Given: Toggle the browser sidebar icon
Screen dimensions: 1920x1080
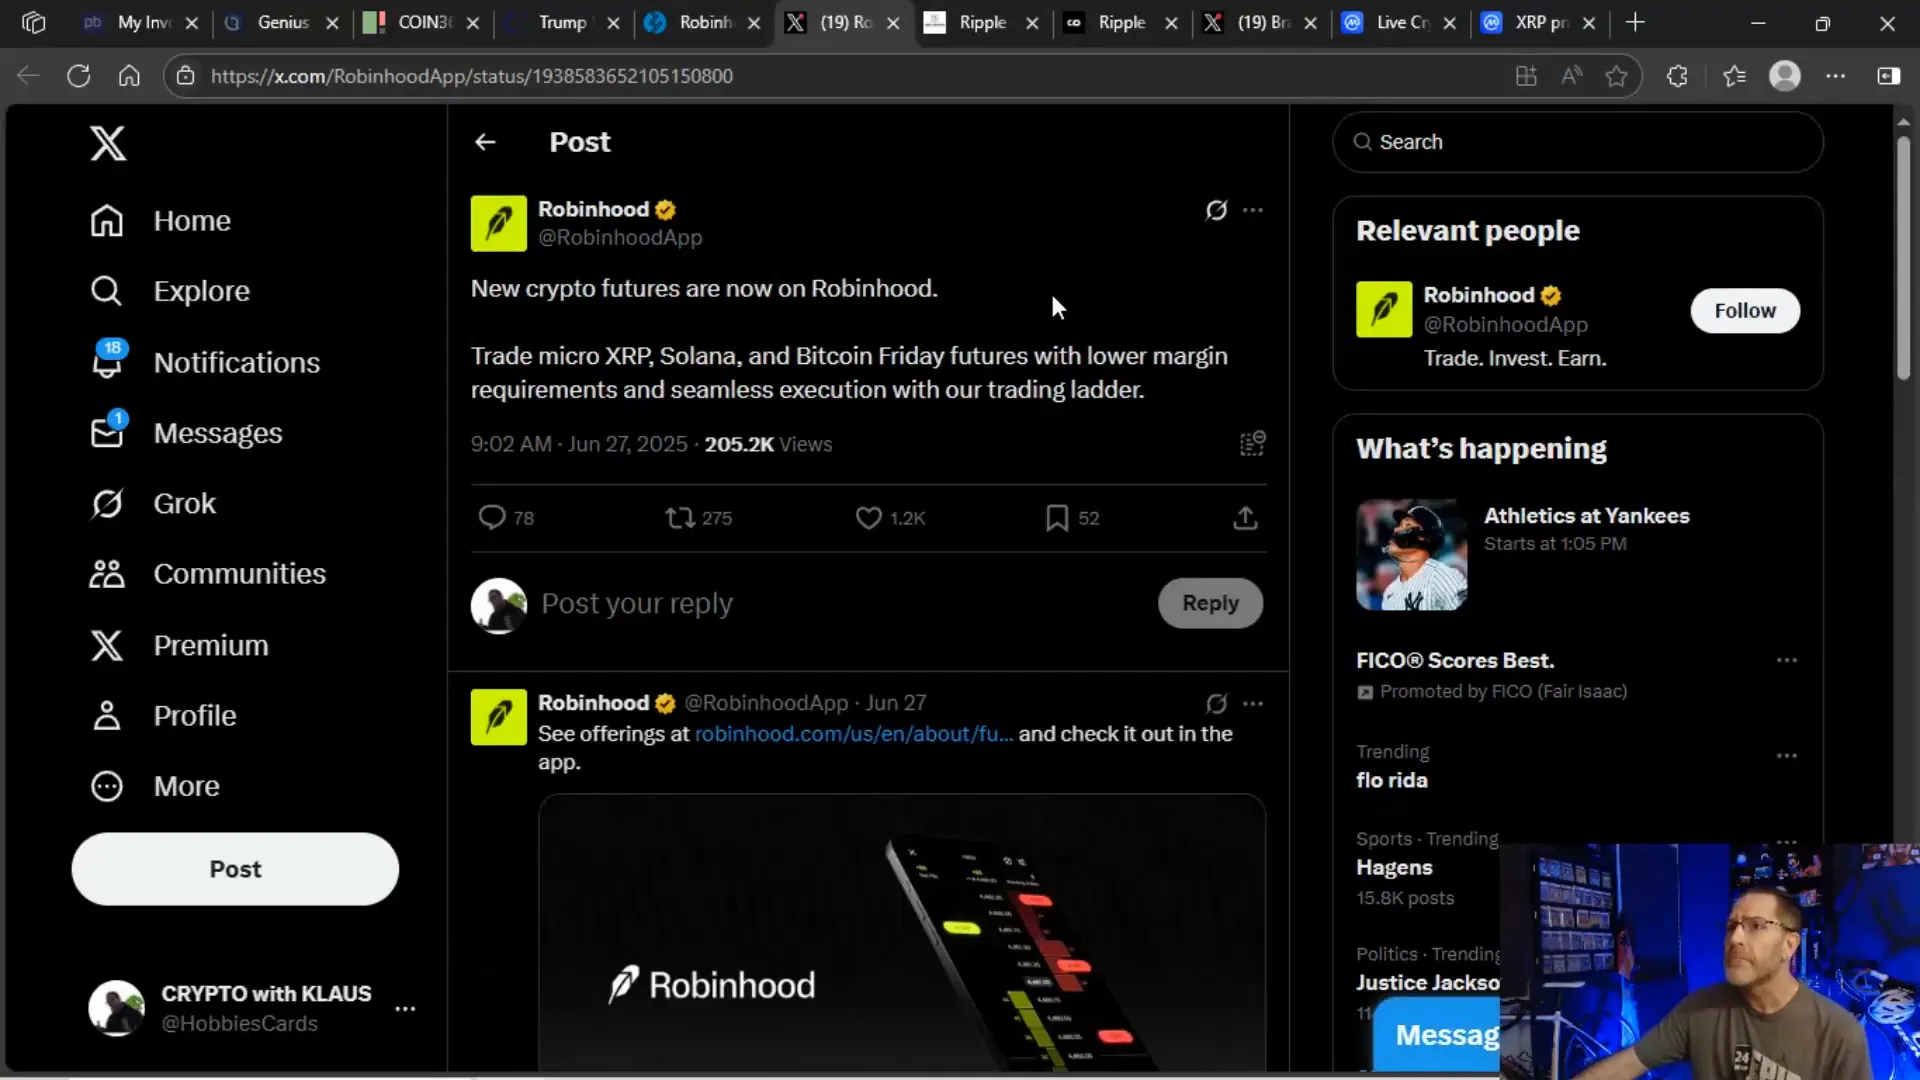Looking at the screenshot, I should (1888, 76).
